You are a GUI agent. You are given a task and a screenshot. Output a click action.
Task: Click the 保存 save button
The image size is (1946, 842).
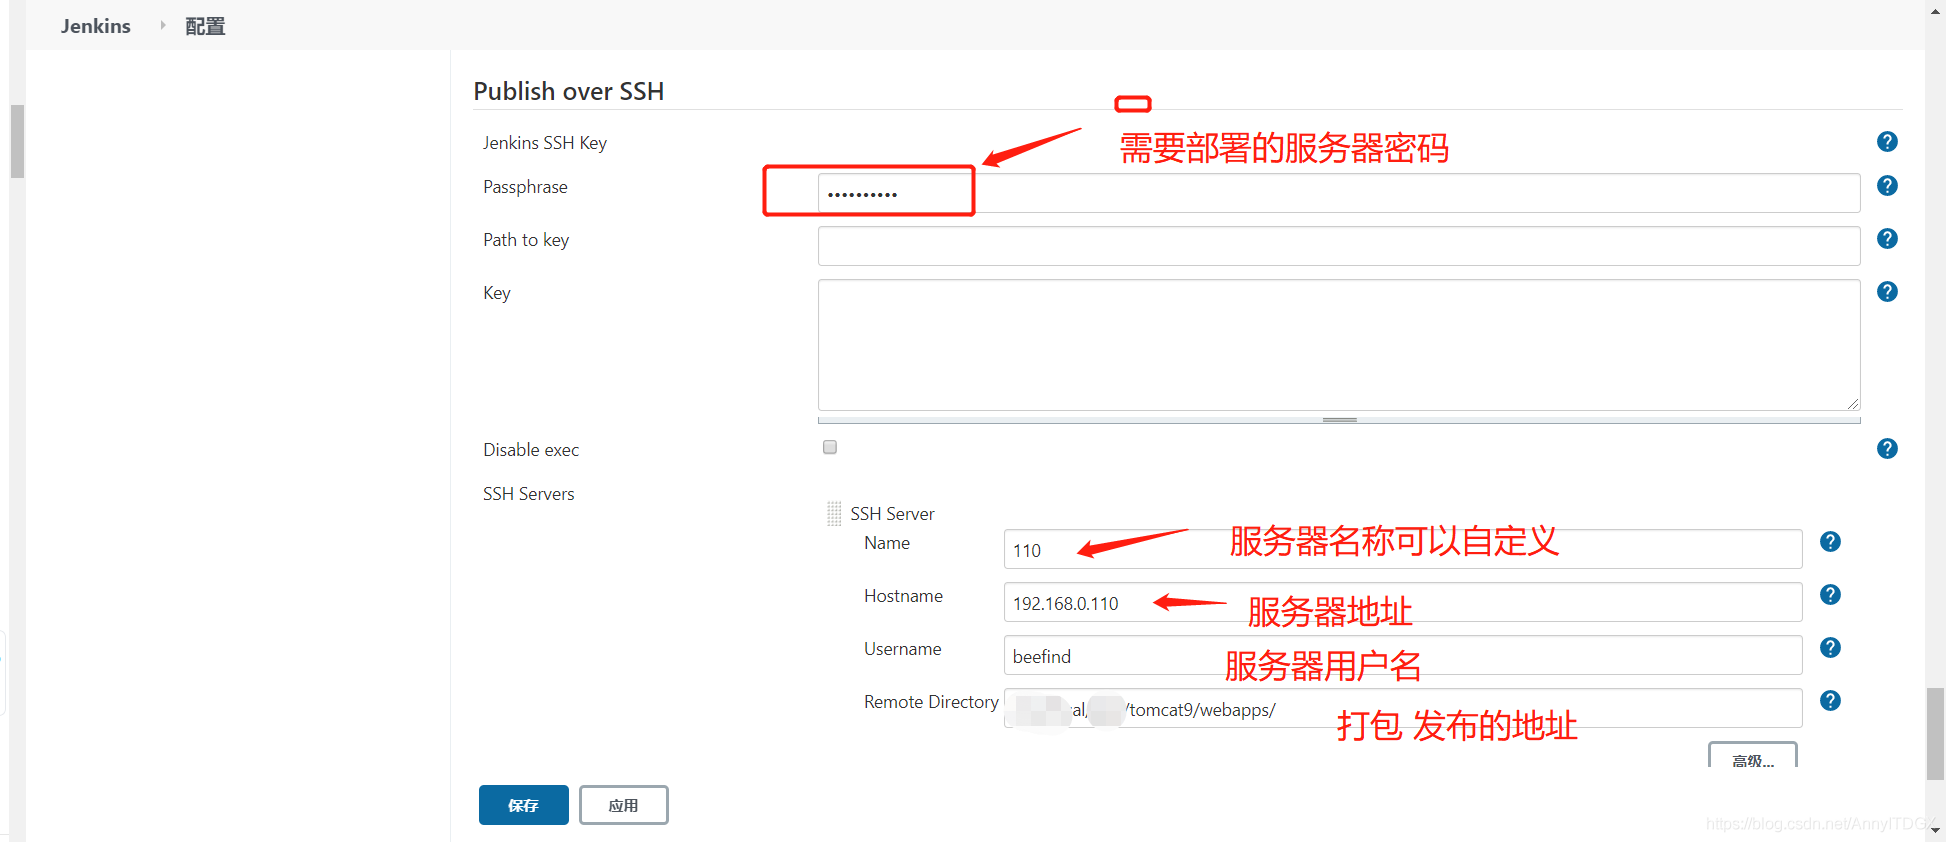coord(524,805)
